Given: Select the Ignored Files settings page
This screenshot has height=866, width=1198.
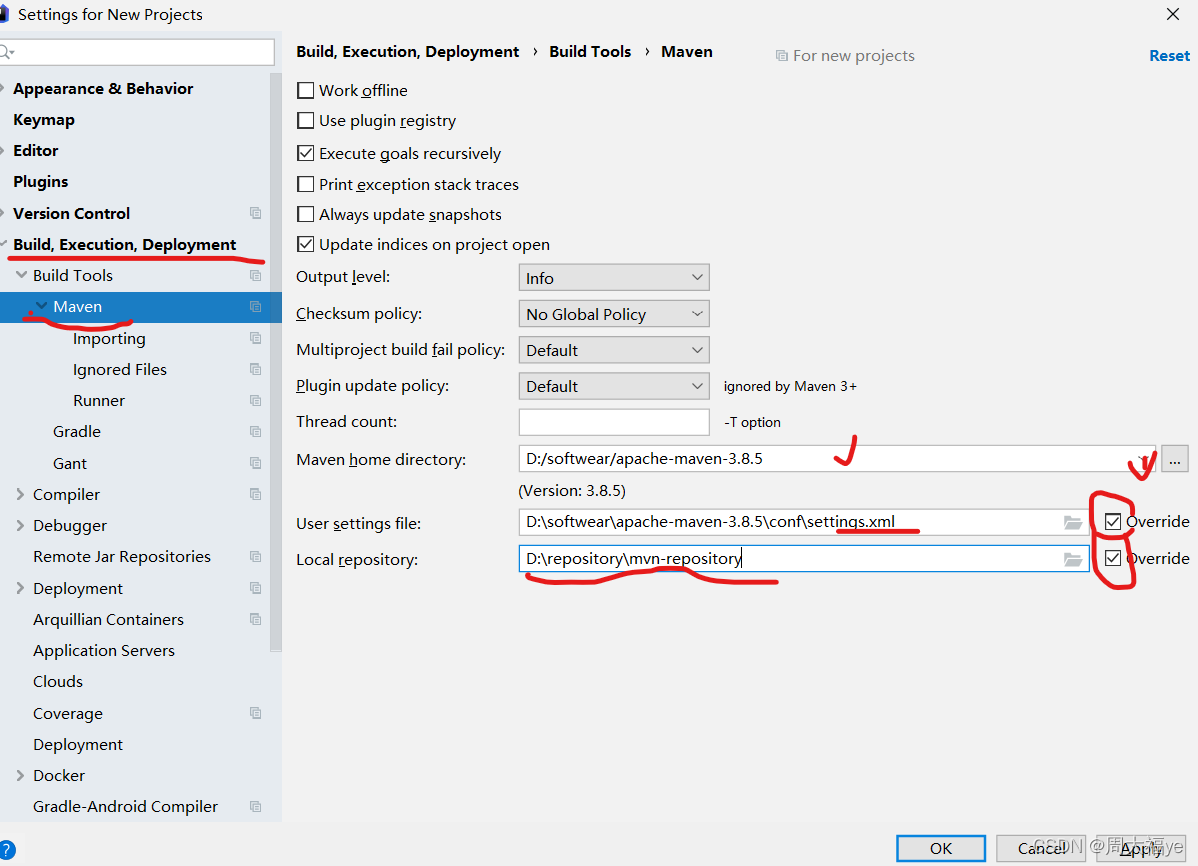Looking at the screenshot, I should (120, 370).
